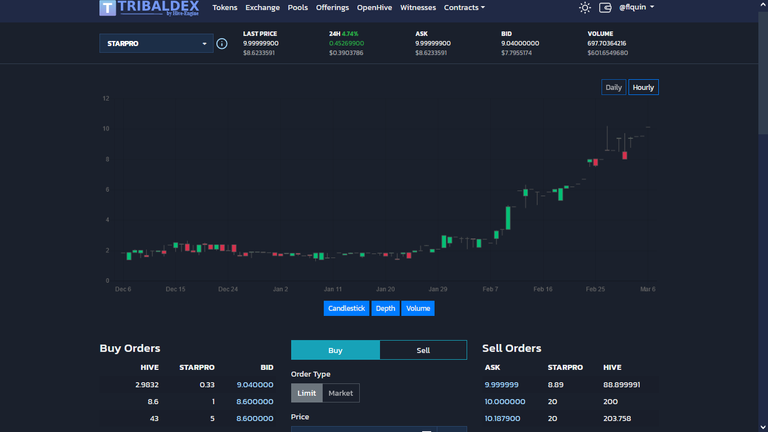This screenshot has height=432, width=768.
Task: Switch chart to Daily view
Action: pyautogui.click(x=613, y=87)
